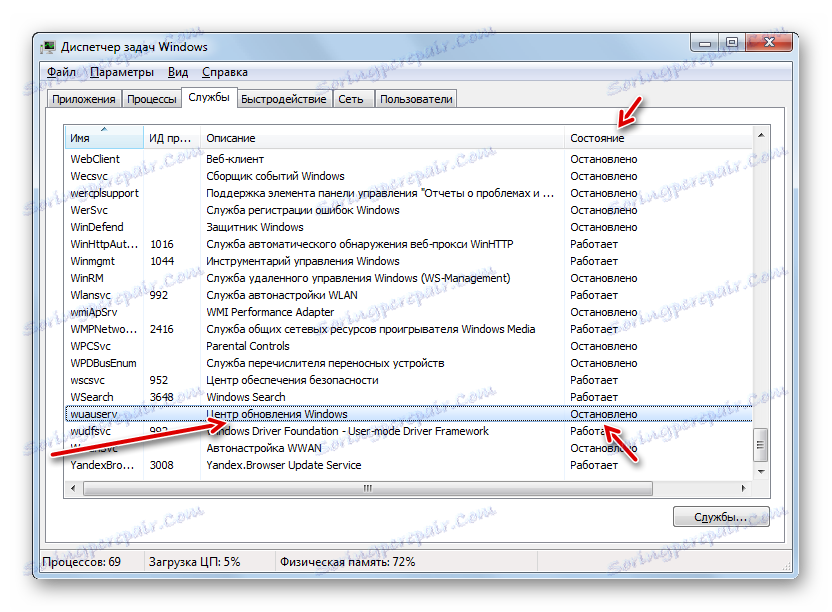Select the WinRM service row

click(409, 278)
